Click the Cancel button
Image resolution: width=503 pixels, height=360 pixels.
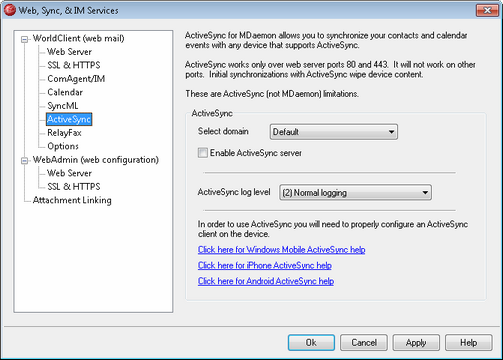pos(364,343)
